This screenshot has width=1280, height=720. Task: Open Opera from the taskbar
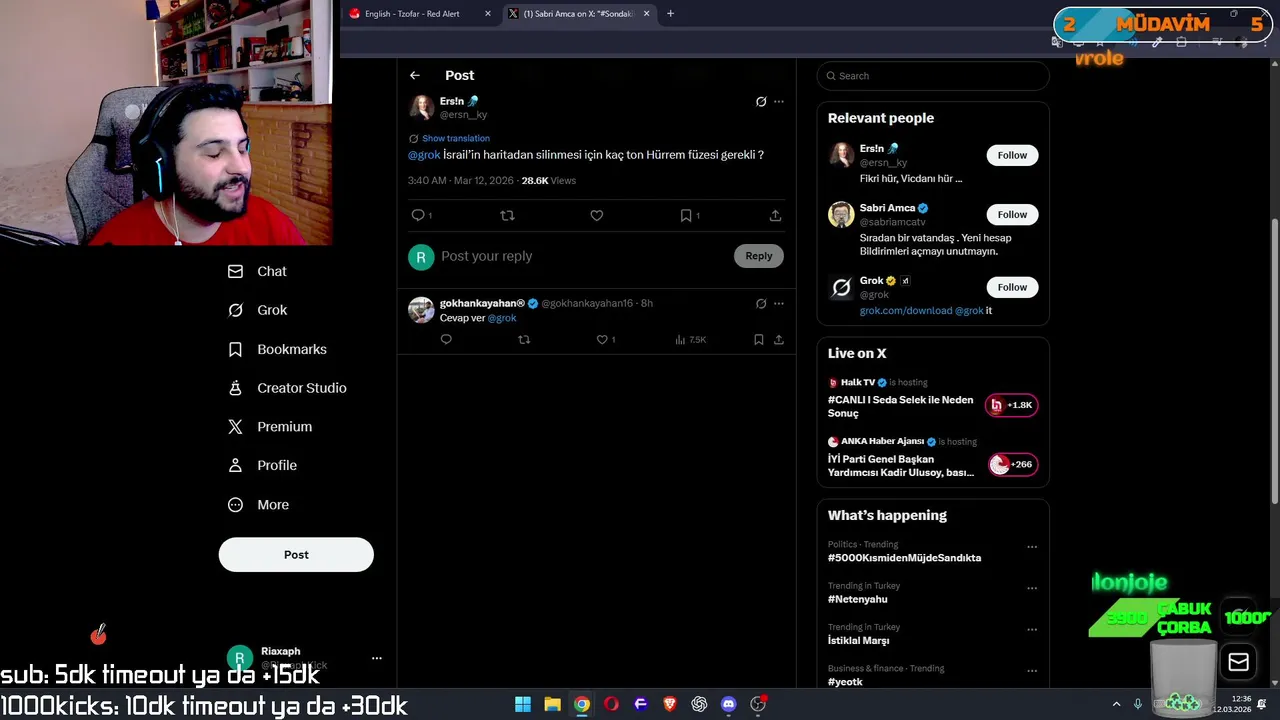coord(611,704)
